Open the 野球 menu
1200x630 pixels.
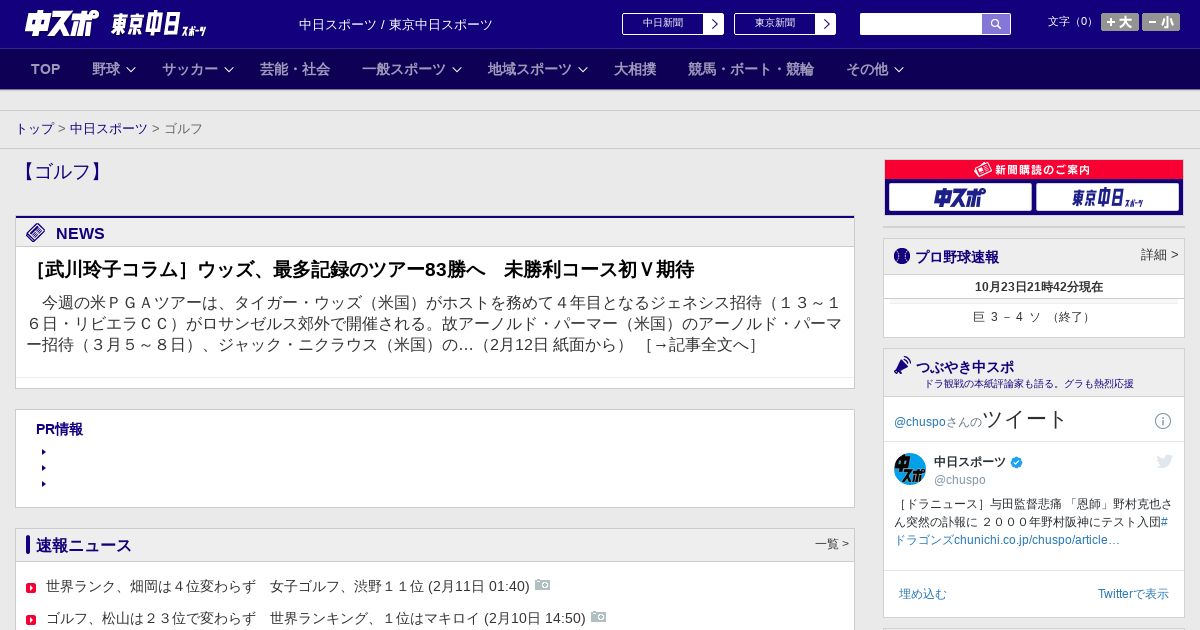[x=106, y=69]
